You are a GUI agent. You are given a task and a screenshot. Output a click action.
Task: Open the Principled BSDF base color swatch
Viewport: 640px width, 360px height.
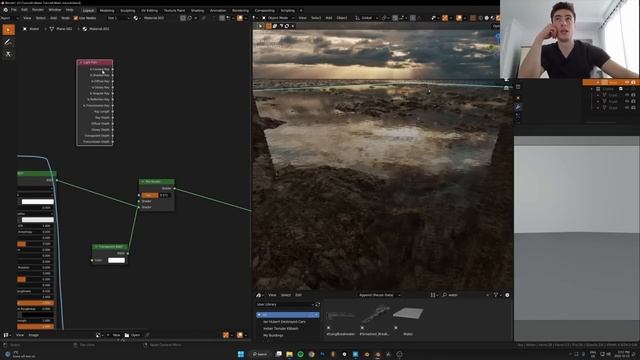tap(38, 202)
